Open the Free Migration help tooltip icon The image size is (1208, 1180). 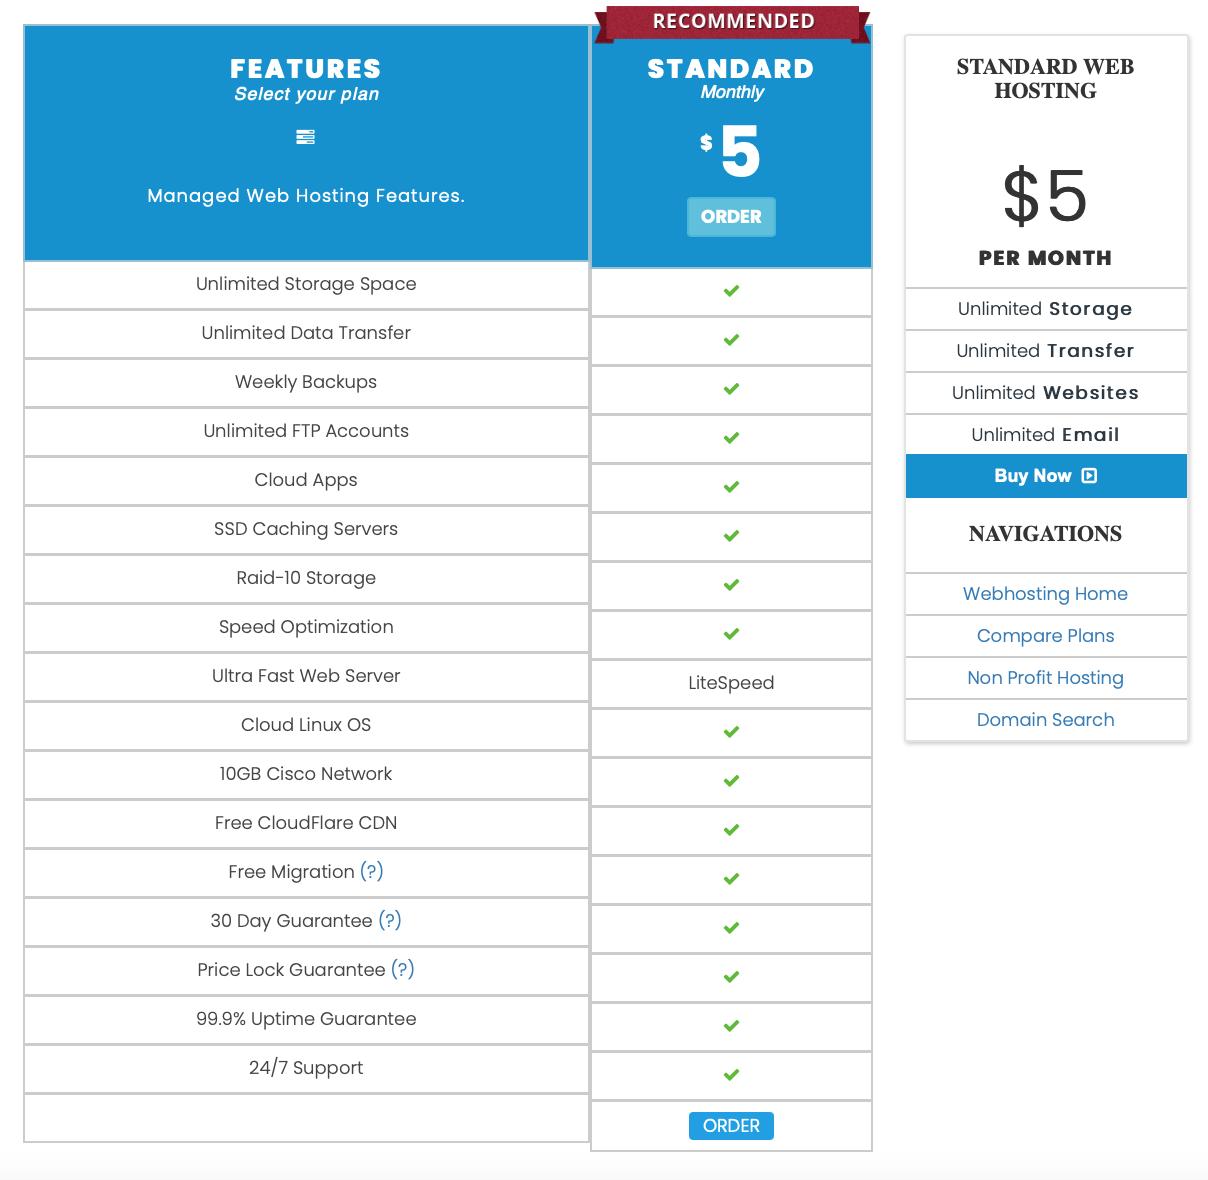click(371, 872)
